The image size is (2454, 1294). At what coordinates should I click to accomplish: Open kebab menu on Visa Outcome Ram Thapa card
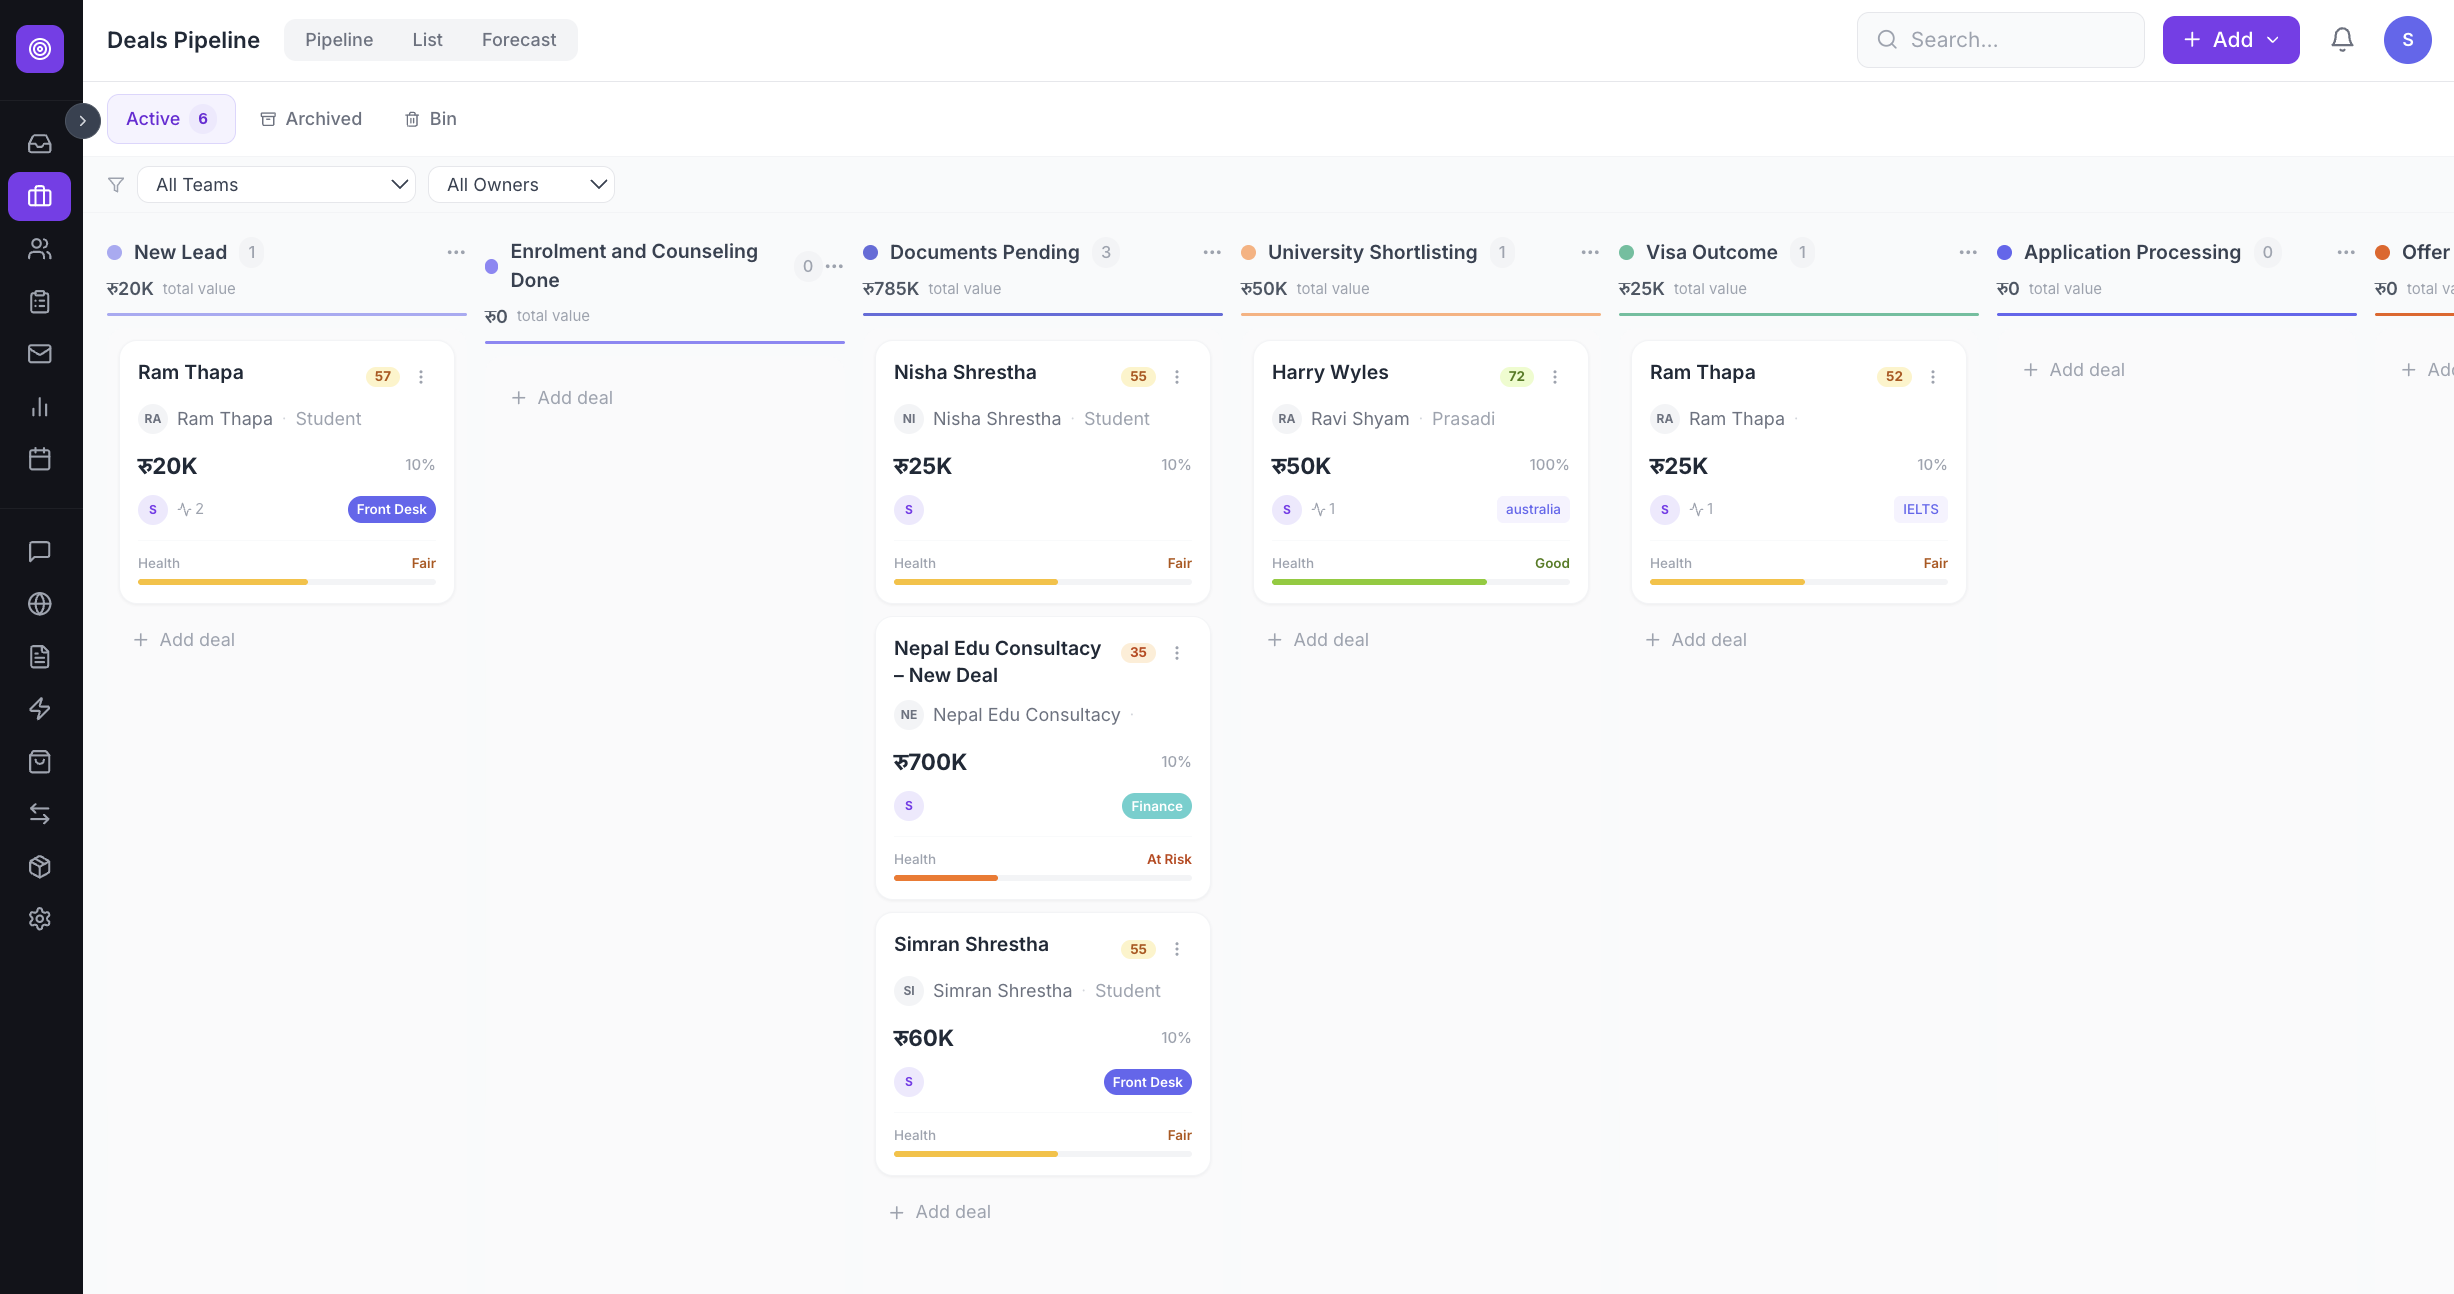(1933, 377)
